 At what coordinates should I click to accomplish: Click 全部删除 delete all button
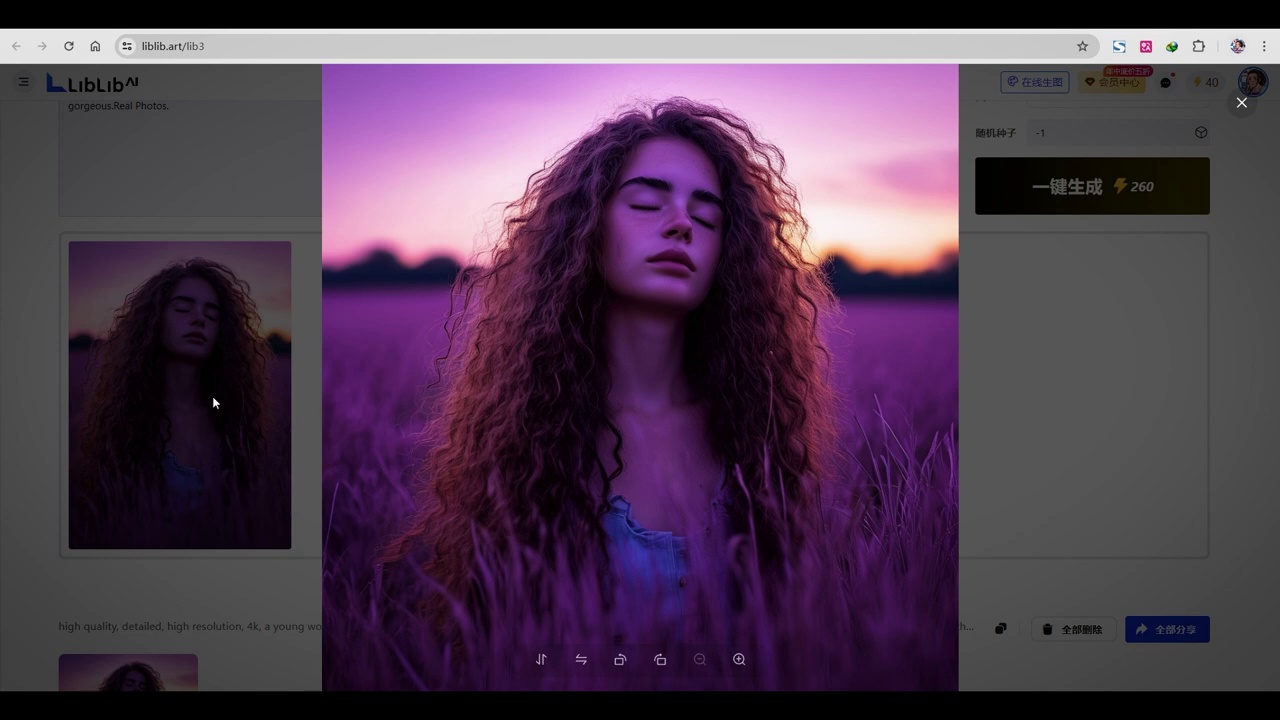coord(1073,629)
